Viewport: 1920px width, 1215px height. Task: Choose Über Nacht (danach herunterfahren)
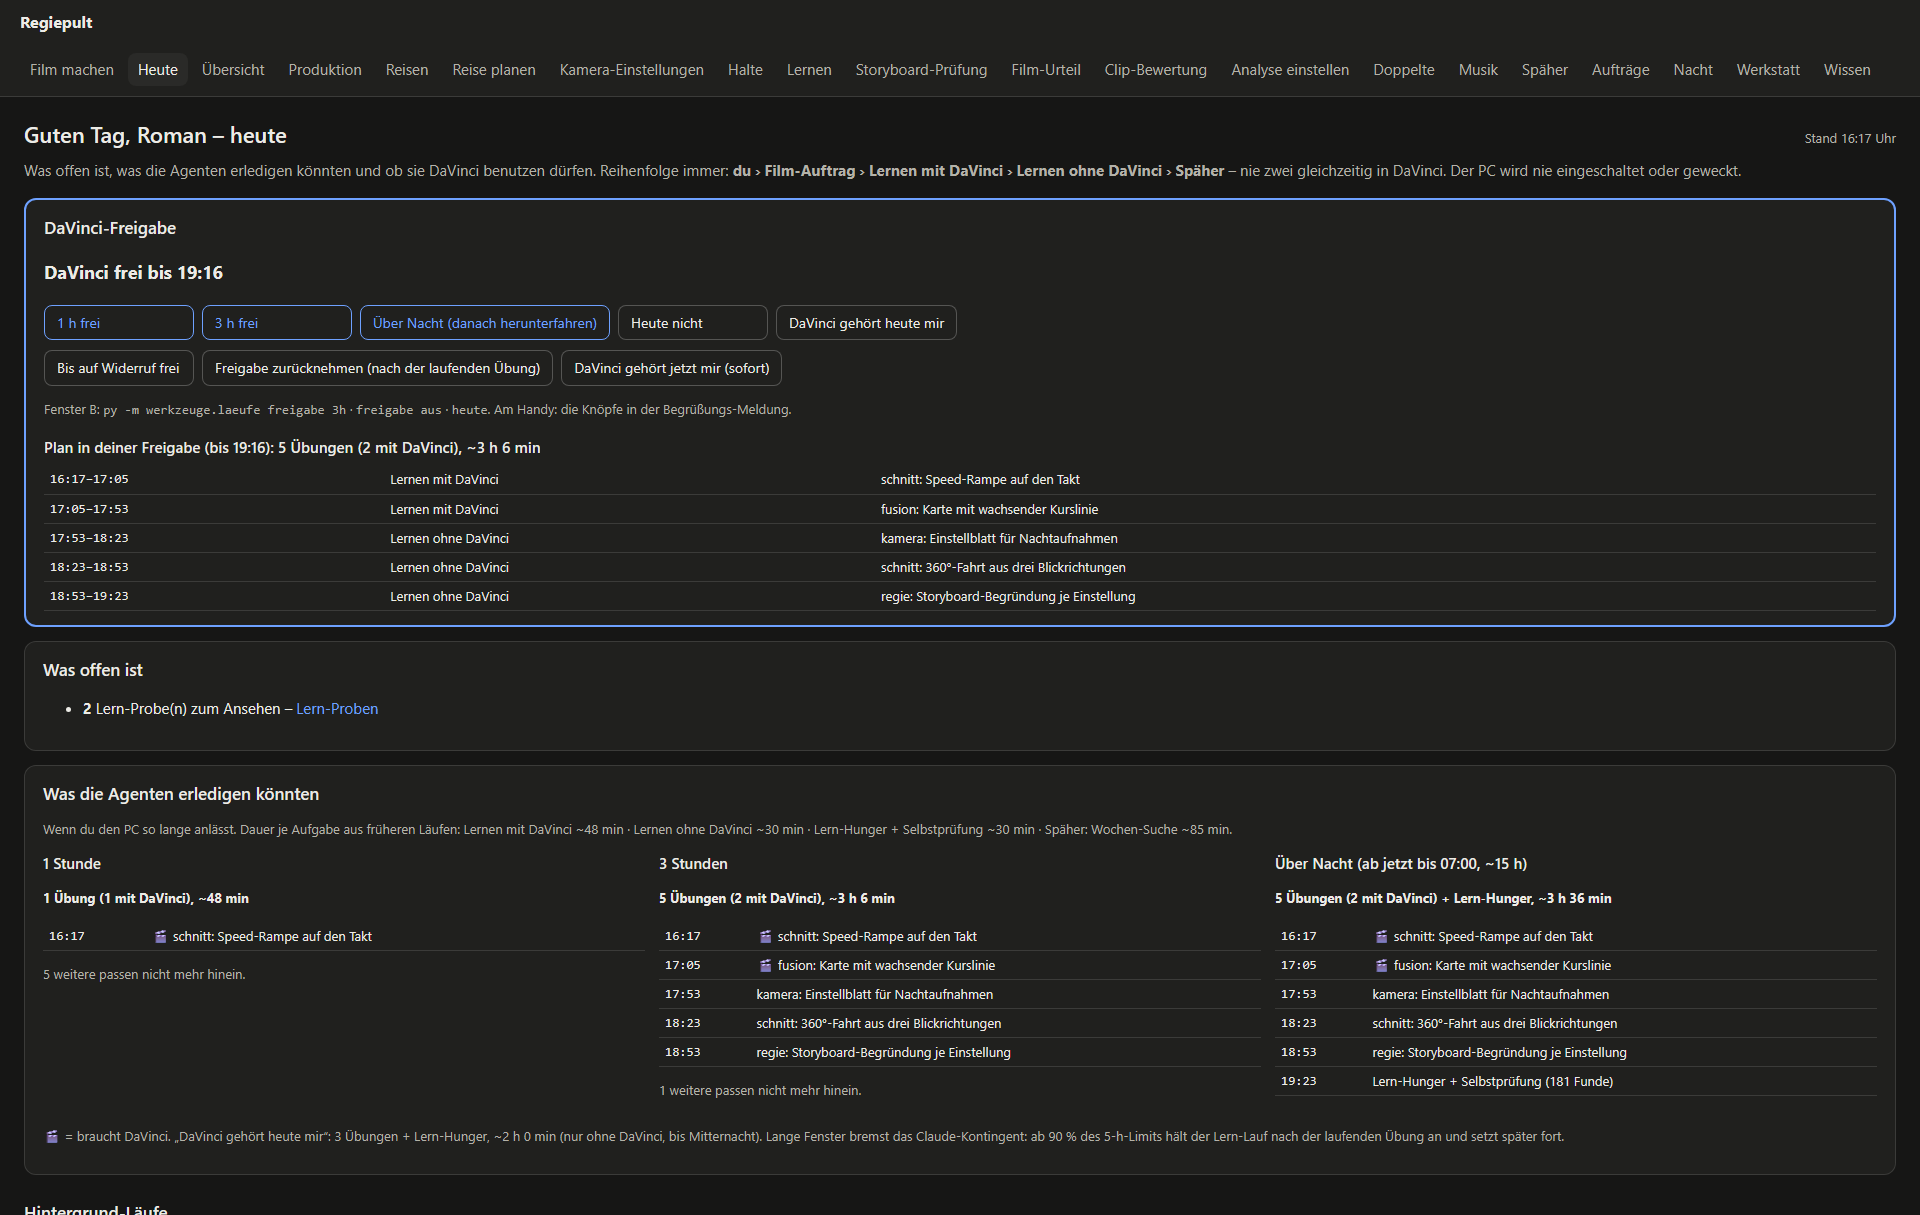(x=485, y=323)
